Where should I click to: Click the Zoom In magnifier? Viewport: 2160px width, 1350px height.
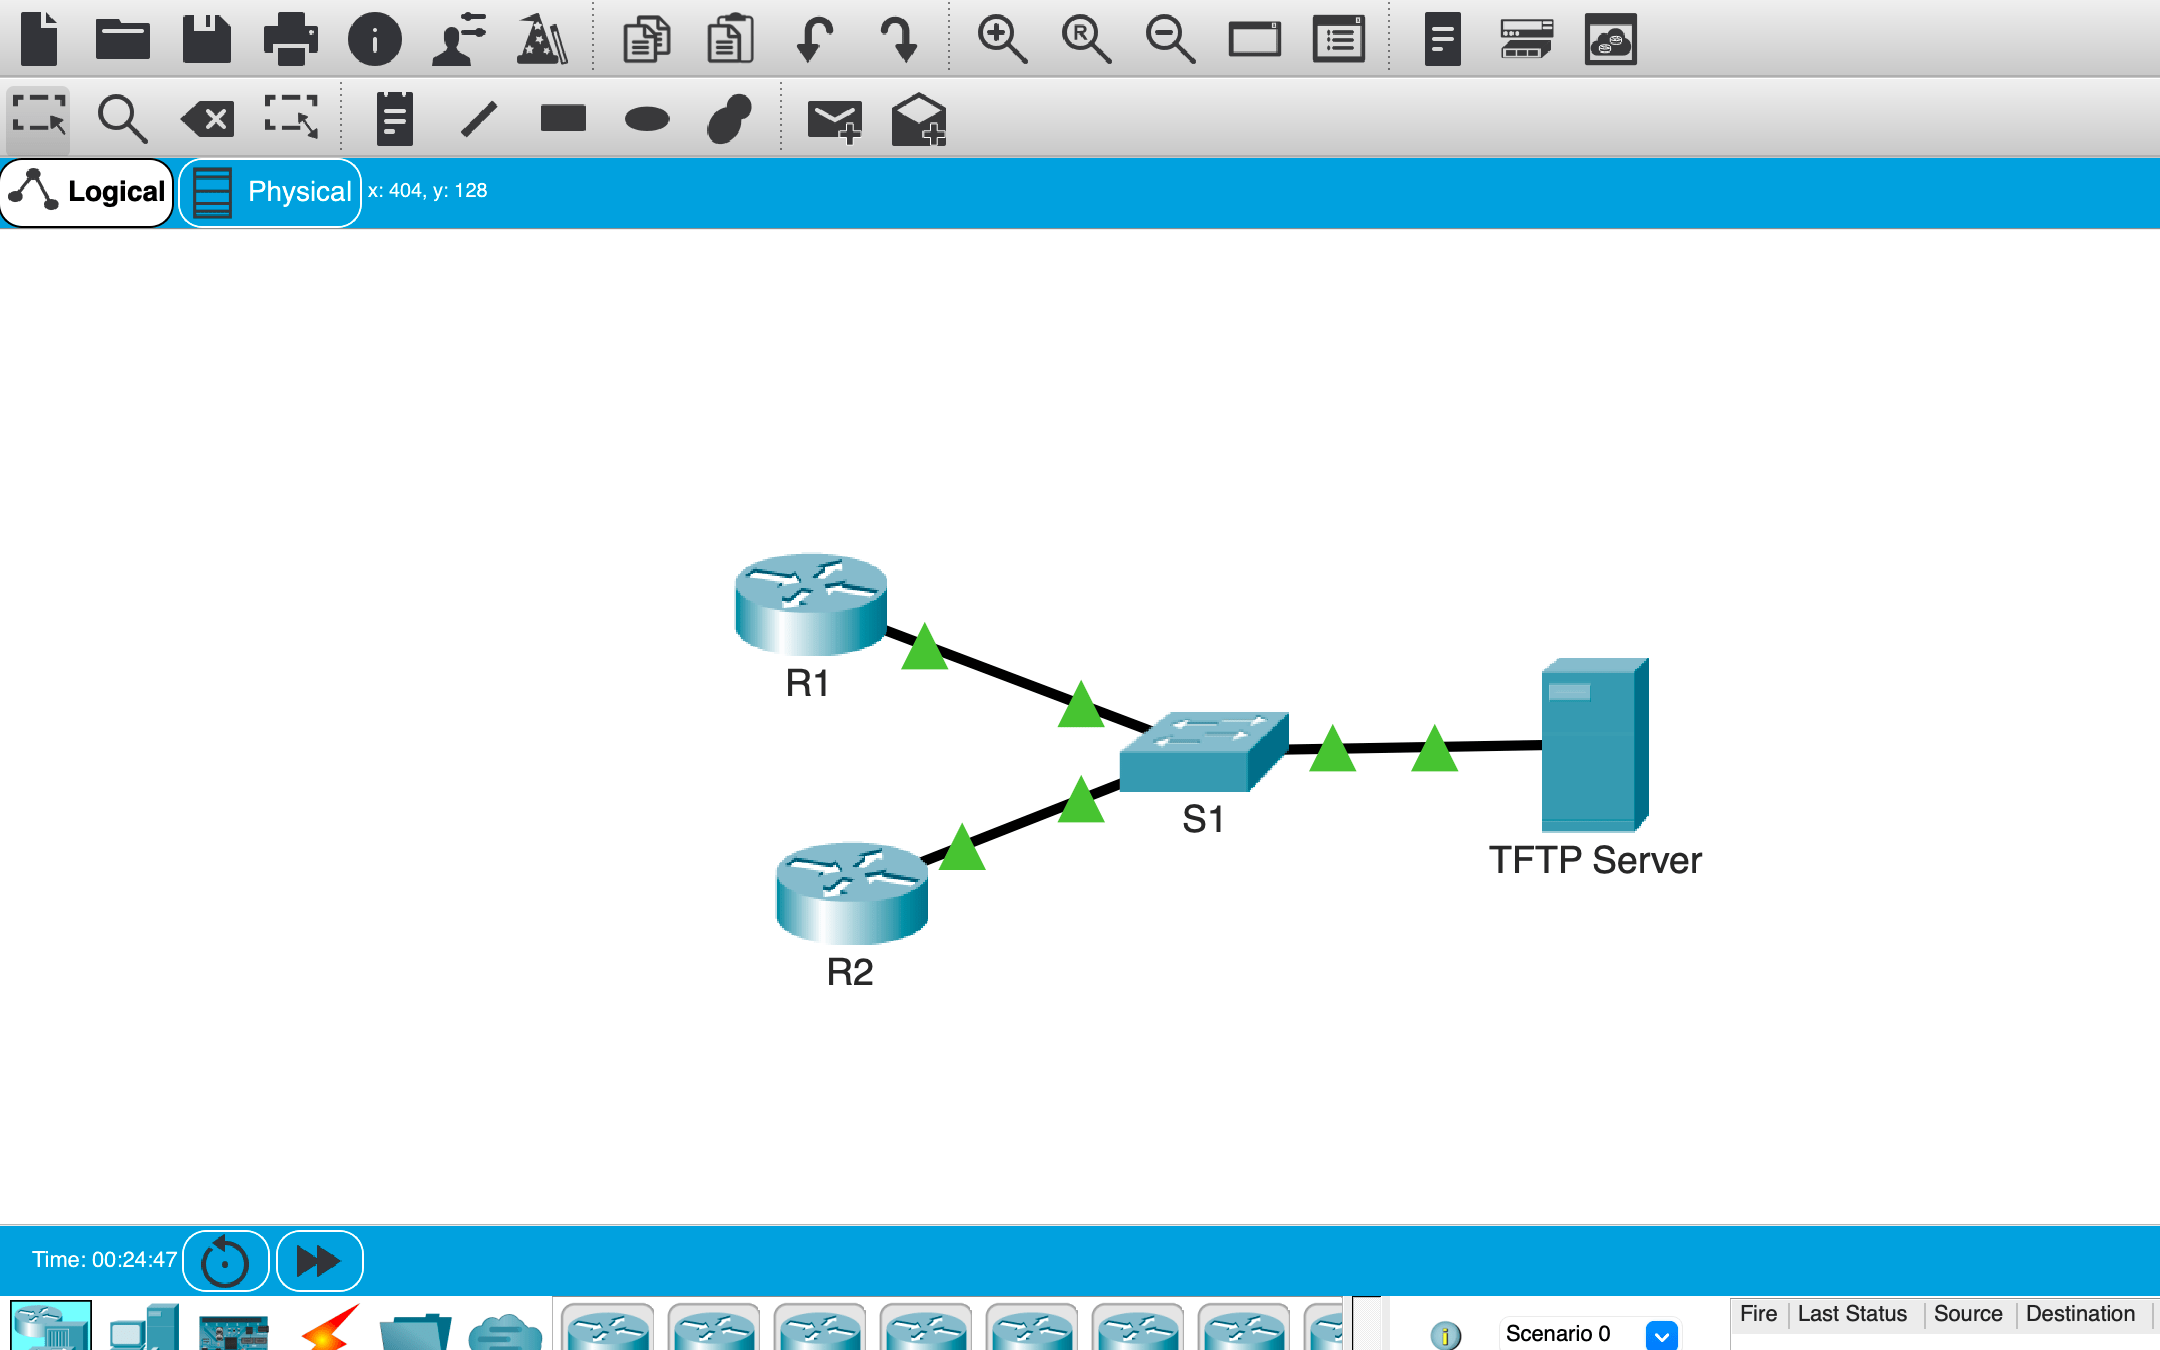click(1001, 40)
